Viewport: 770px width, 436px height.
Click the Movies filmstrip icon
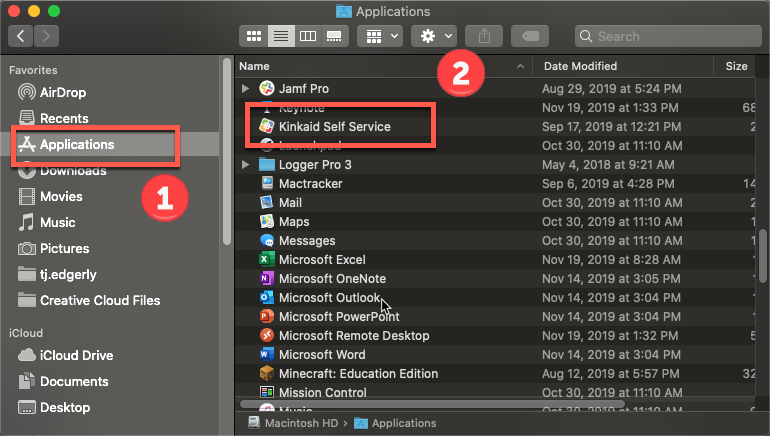tap(27, 196)
